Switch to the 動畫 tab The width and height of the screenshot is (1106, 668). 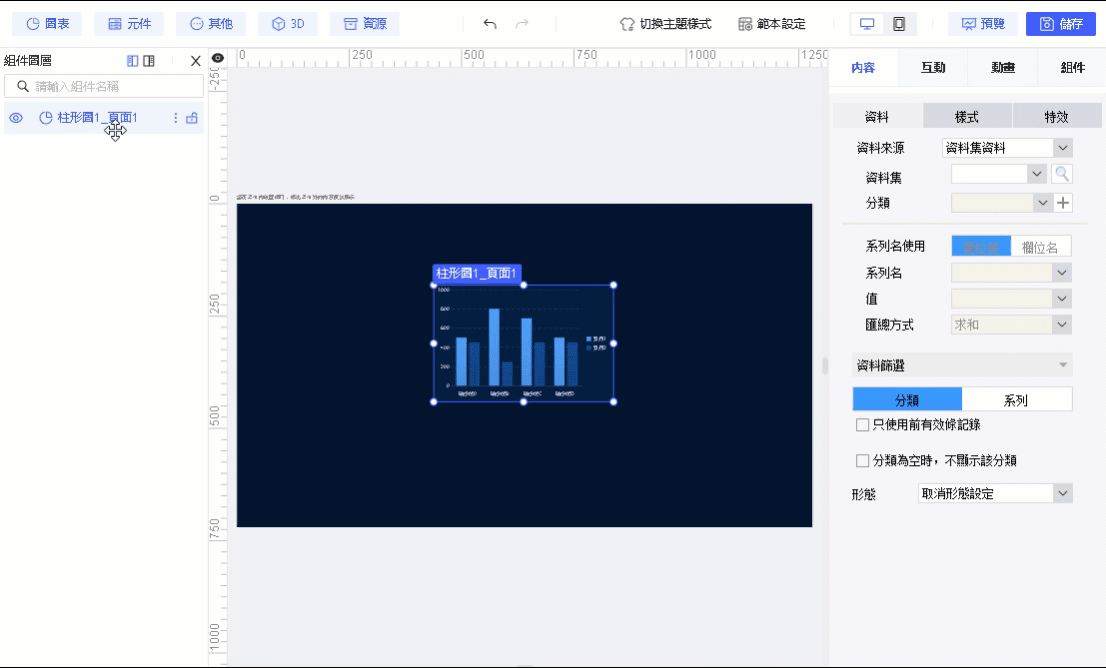pyautogui.click(x=1002, y=68)
